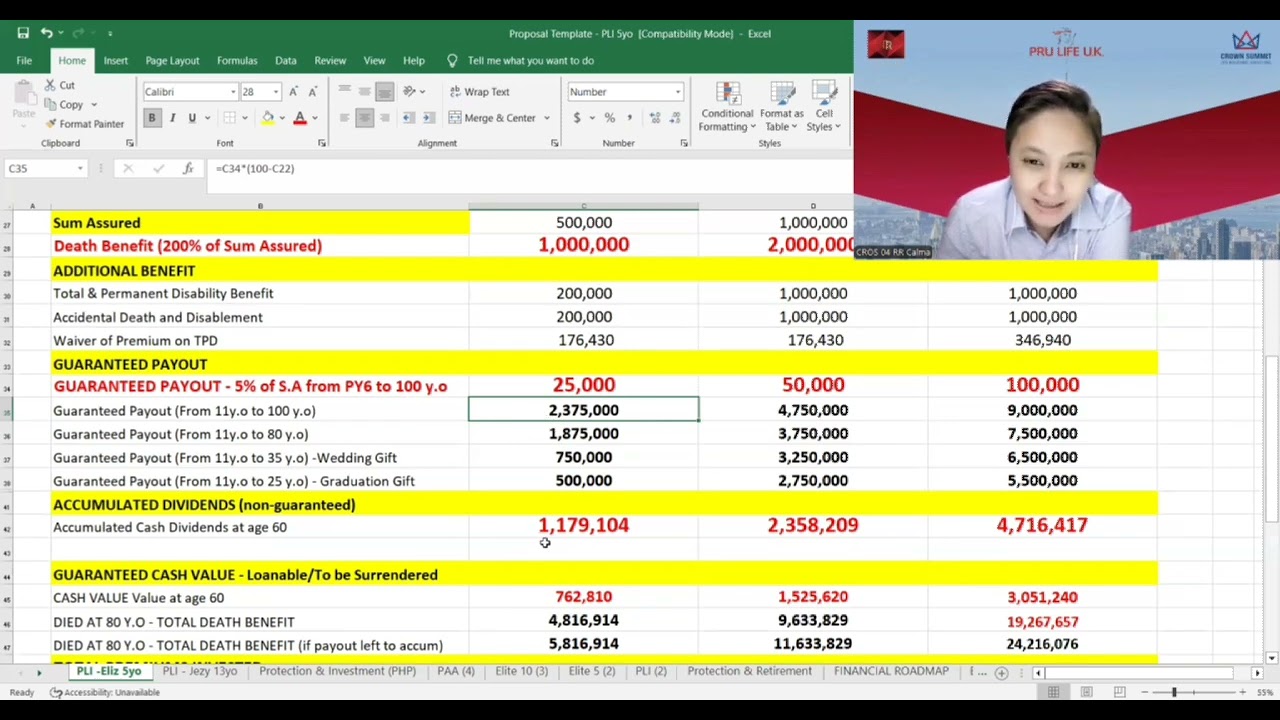Toggle underline formatting
The width and height of the screenshot is (1280, 720).
(192, 118)
